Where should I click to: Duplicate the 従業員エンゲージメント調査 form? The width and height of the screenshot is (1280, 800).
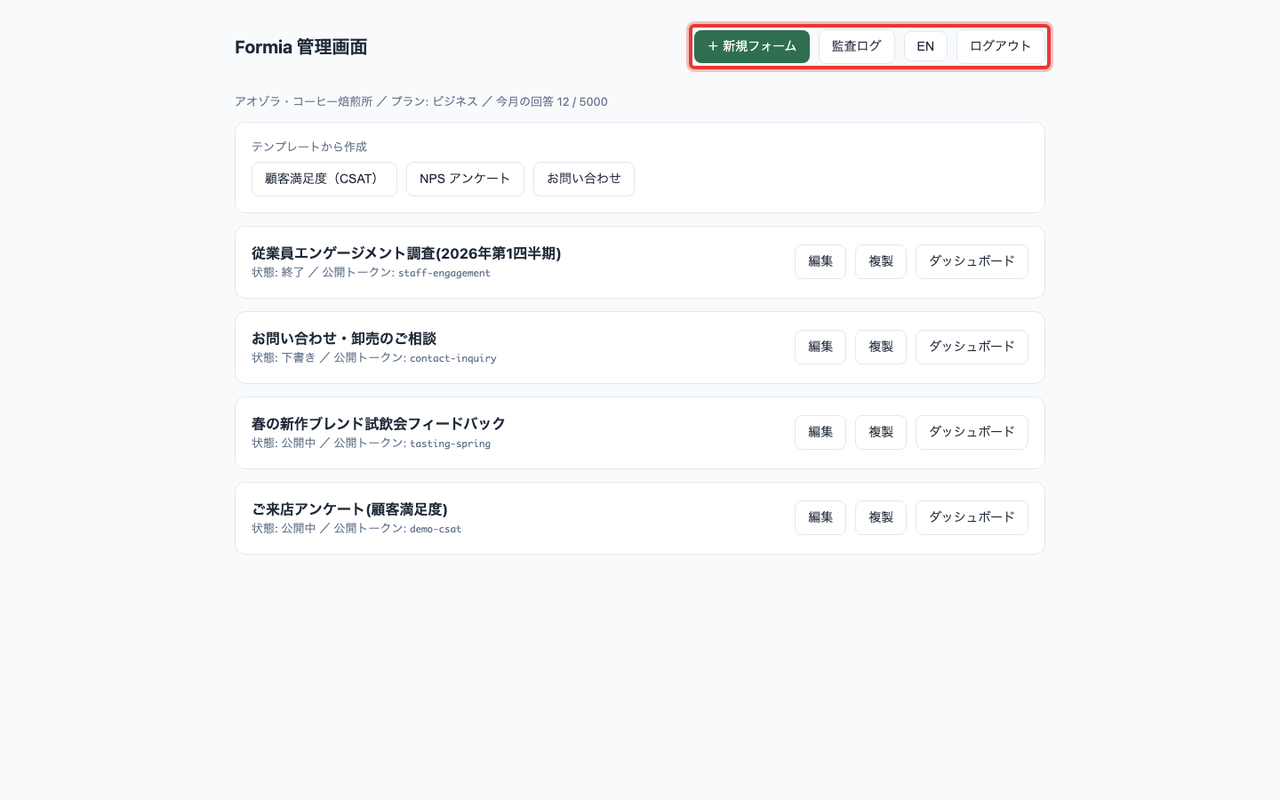tap(881, 262)
